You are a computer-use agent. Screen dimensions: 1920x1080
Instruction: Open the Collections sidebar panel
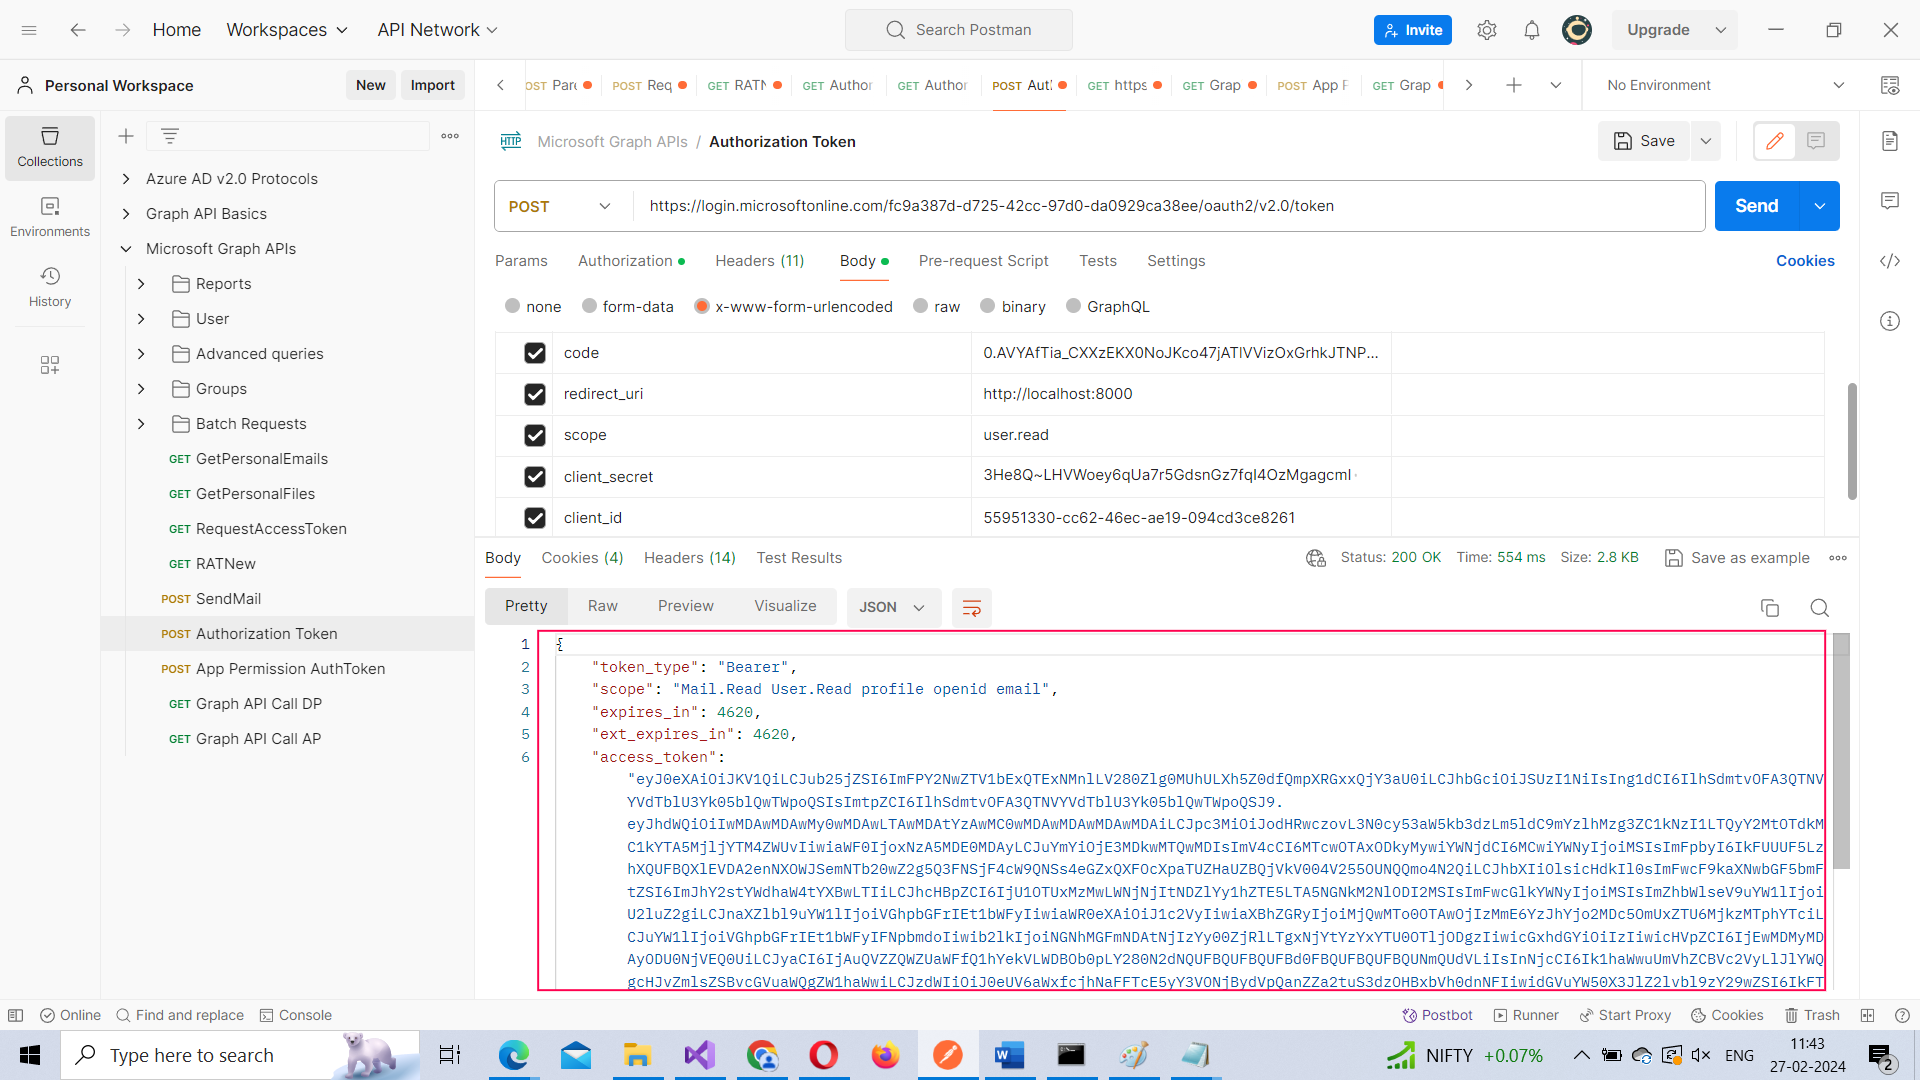coord(50,147)
